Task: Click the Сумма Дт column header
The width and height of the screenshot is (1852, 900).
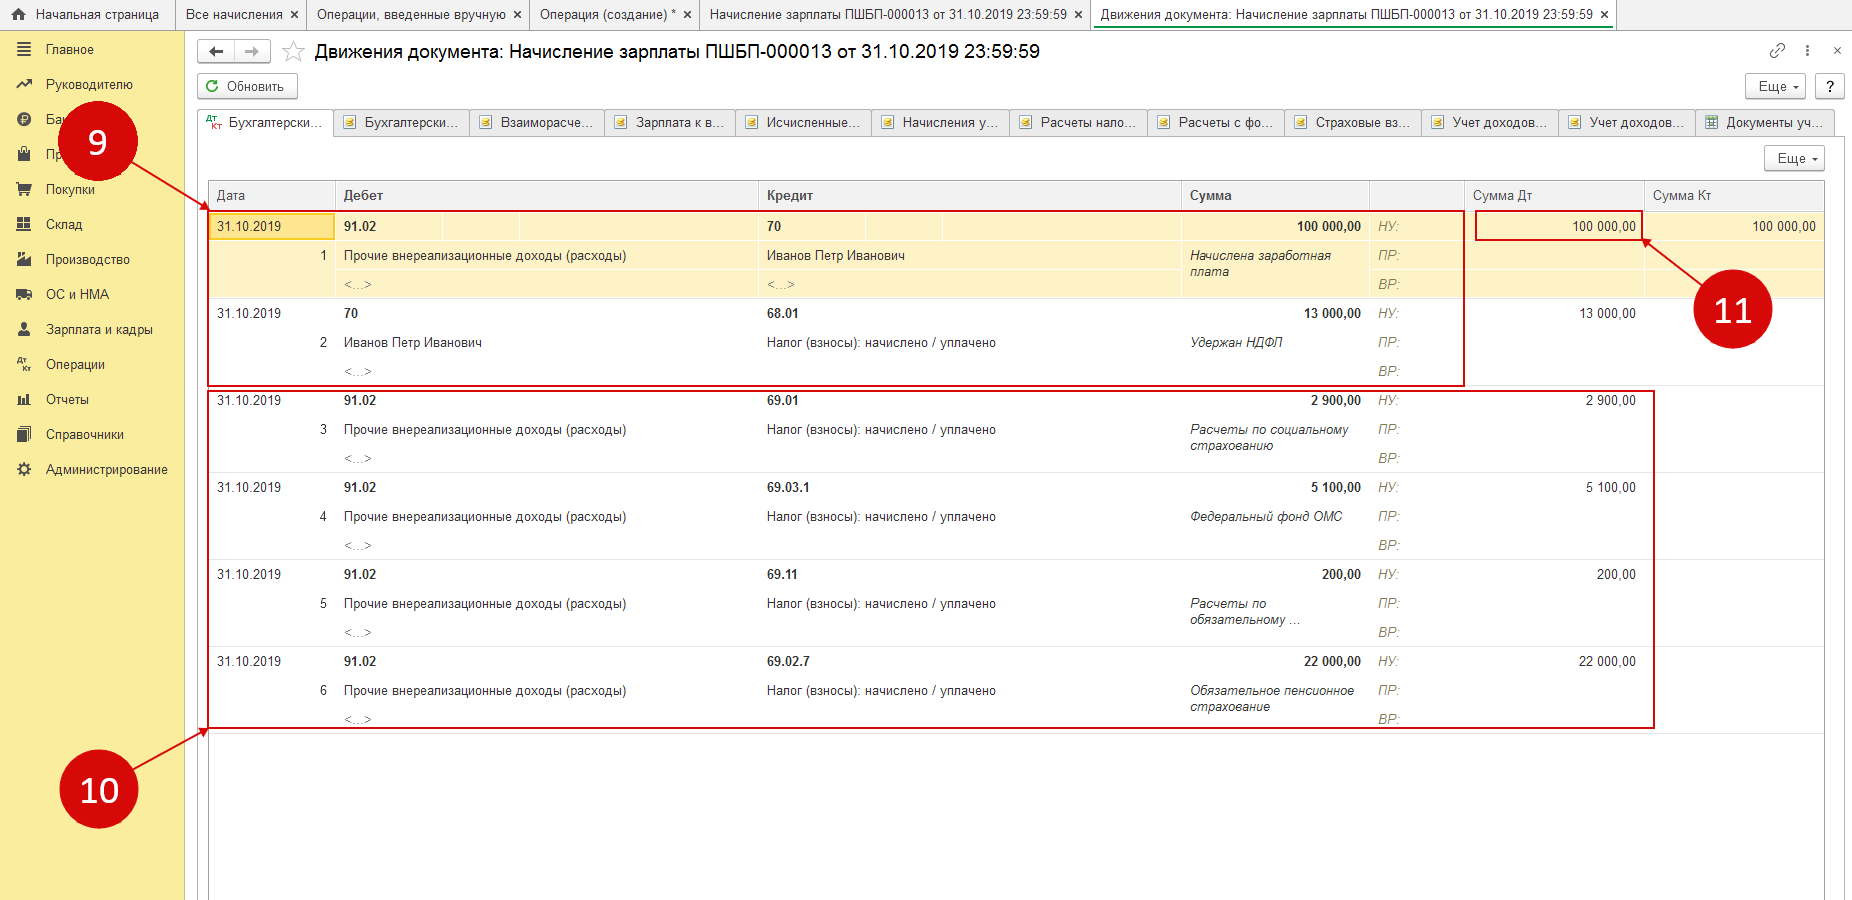Action: (1555, 196)
